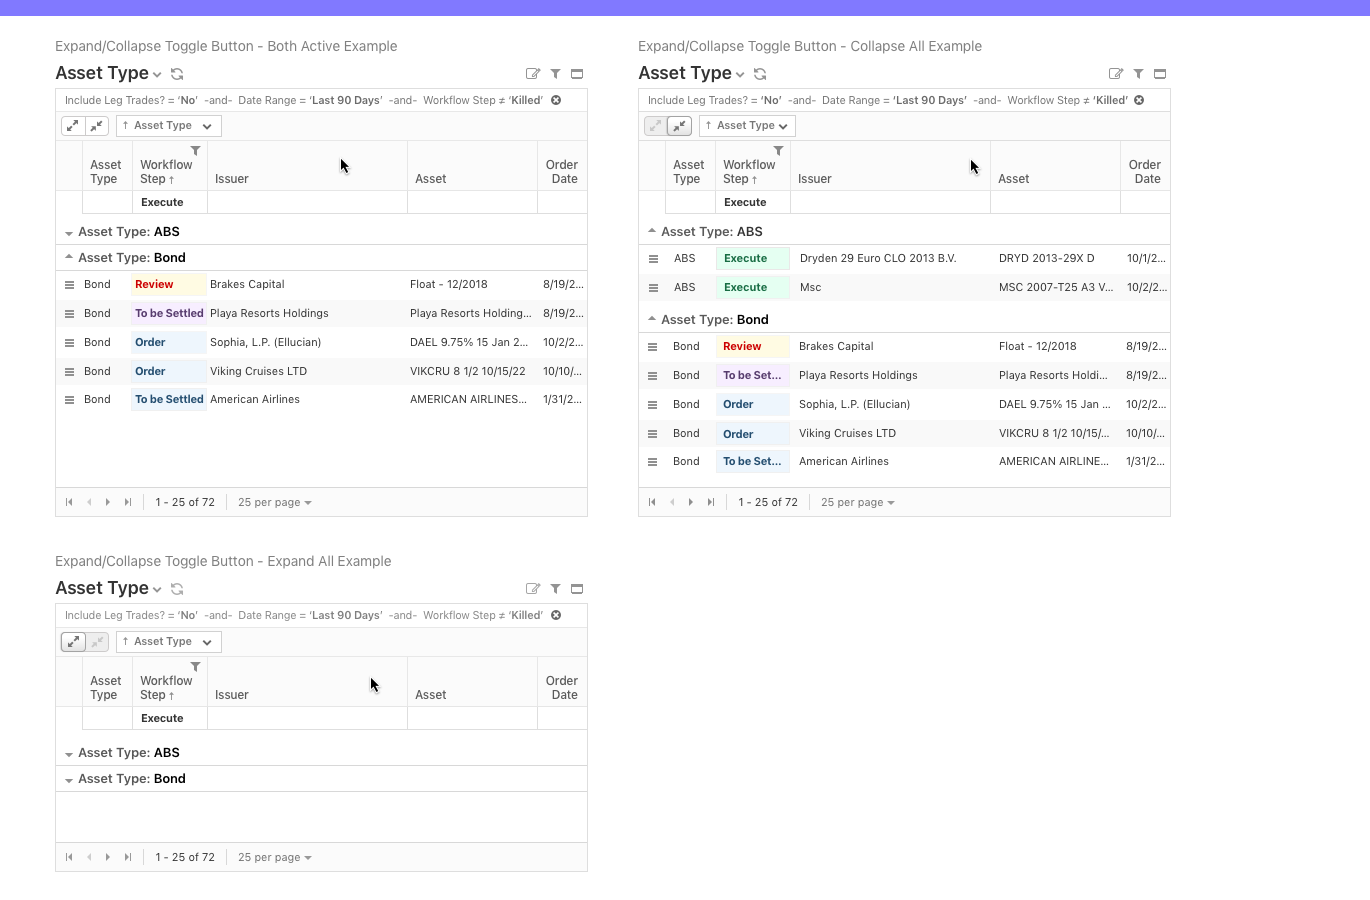Click yellow Review status for Brakes Capital, Collapse All
This screenshot has height=900, width=1370.
[x=752, y=347]
